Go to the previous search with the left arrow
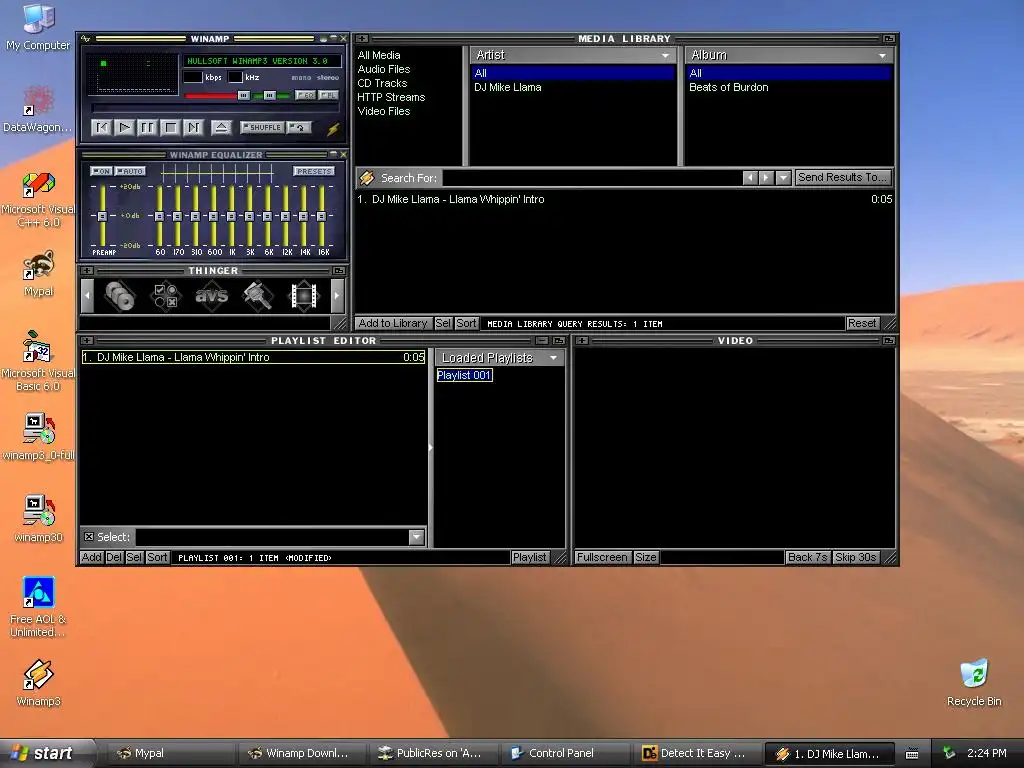 click(x=750, y=178)
